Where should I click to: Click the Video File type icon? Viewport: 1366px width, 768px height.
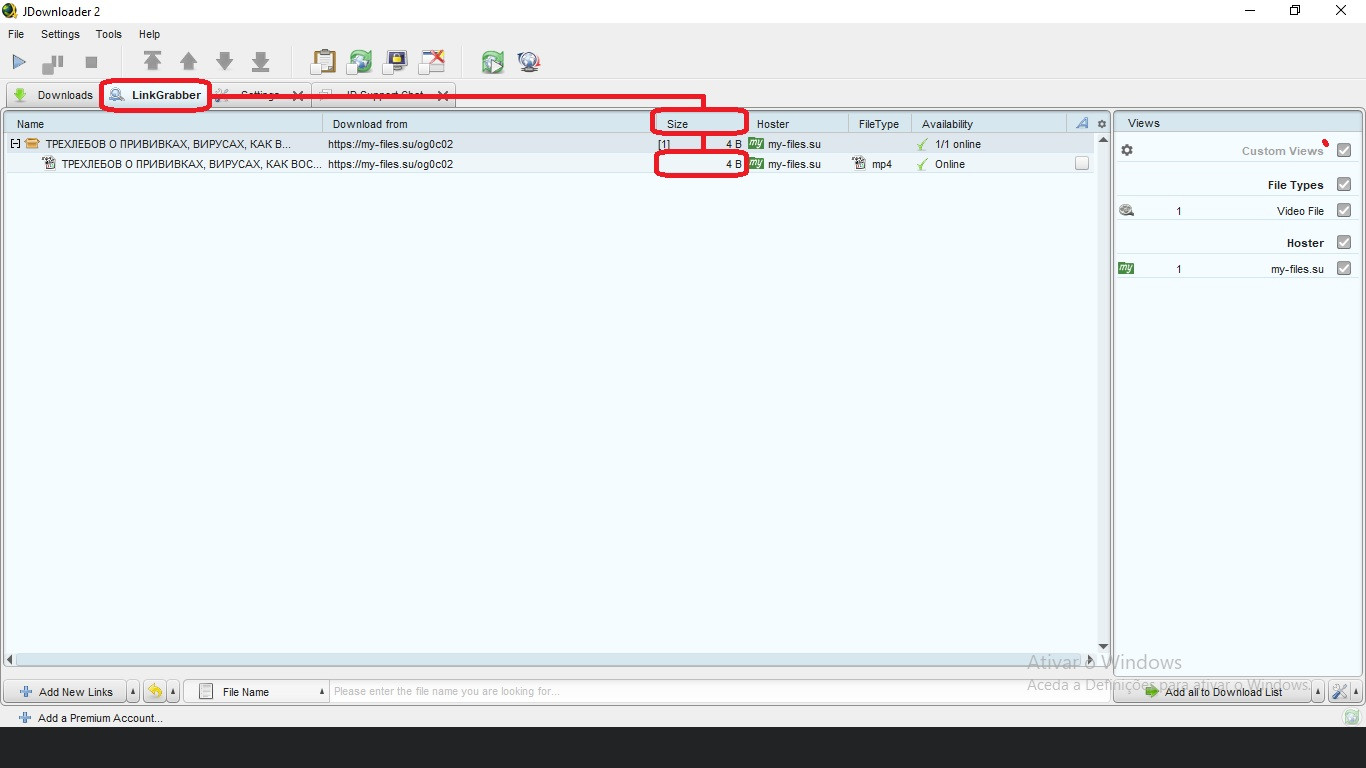coord(1127,211)
